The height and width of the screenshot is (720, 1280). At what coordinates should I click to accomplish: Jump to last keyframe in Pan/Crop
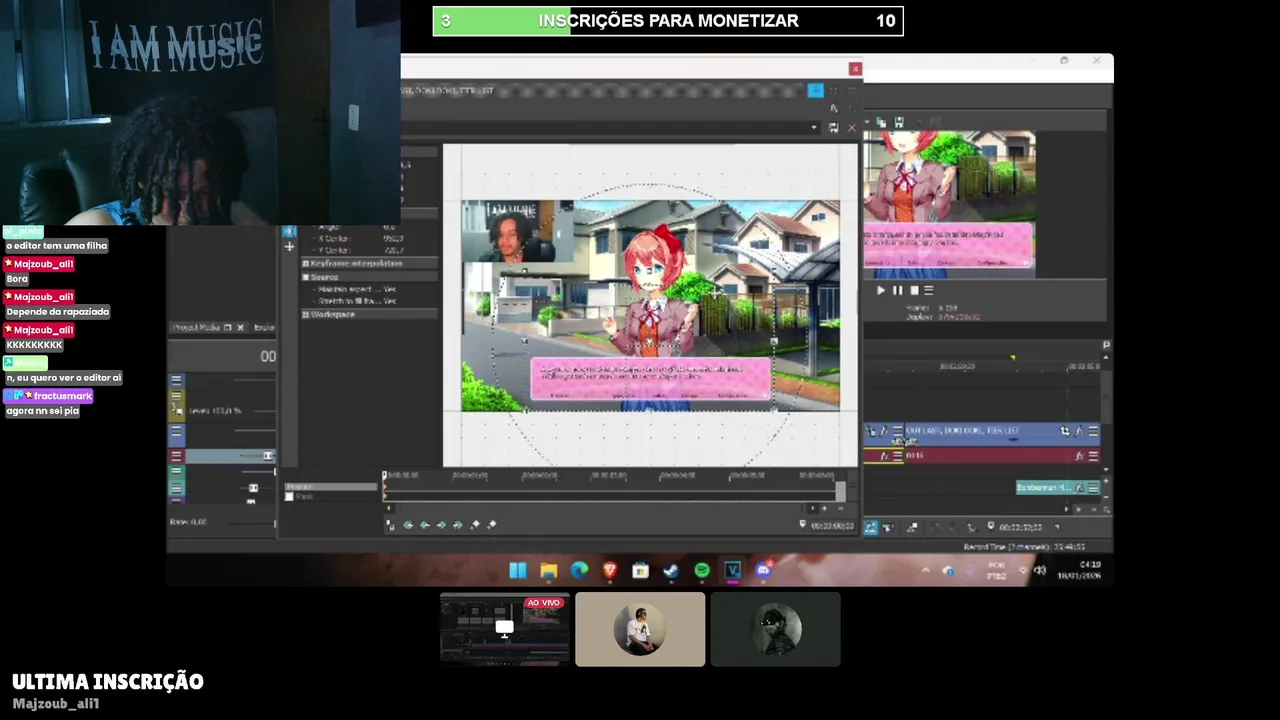[x=458, y=525]
